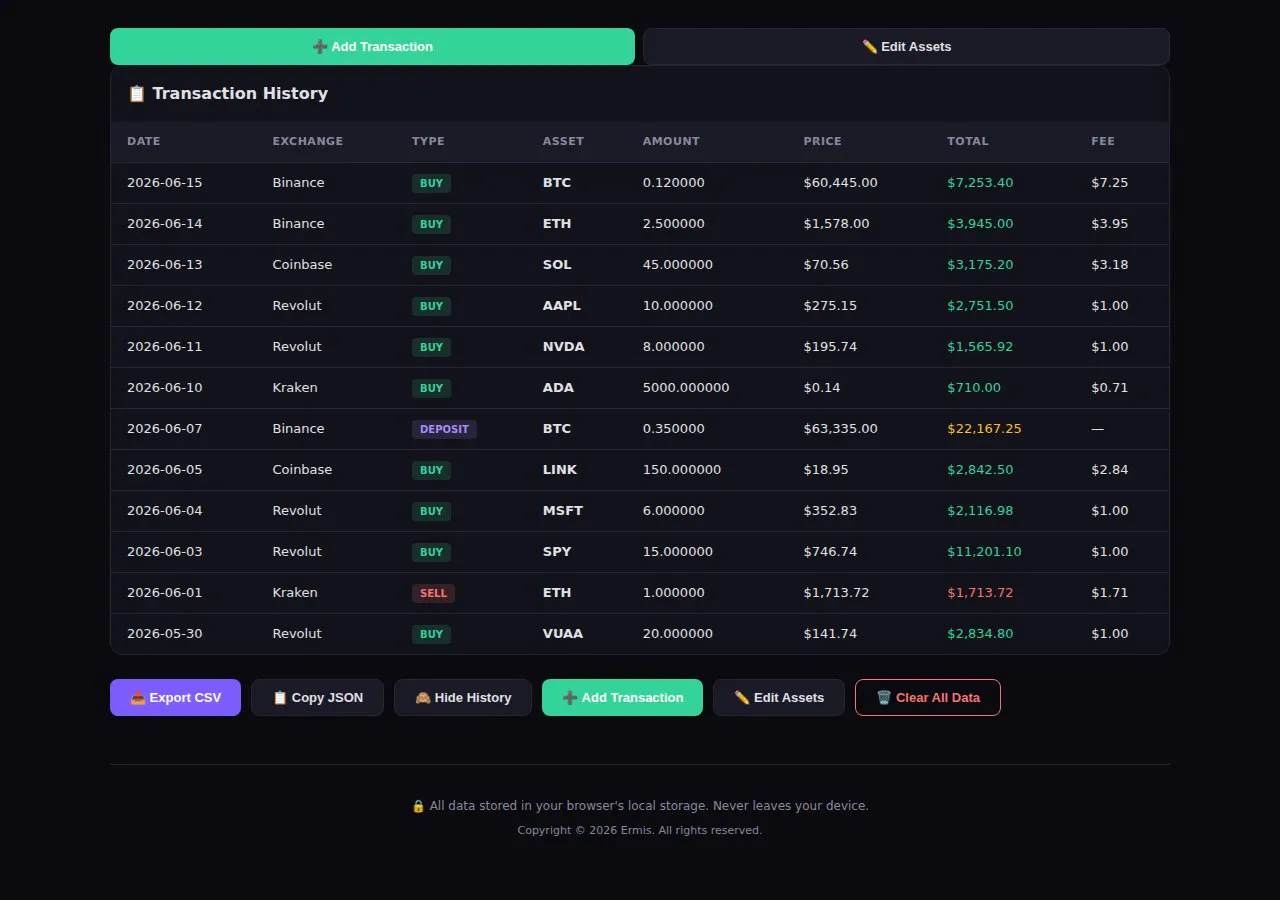Screen dimensions: 1280x900
Task: Click amount 0.350000
Action: (674, 429)
